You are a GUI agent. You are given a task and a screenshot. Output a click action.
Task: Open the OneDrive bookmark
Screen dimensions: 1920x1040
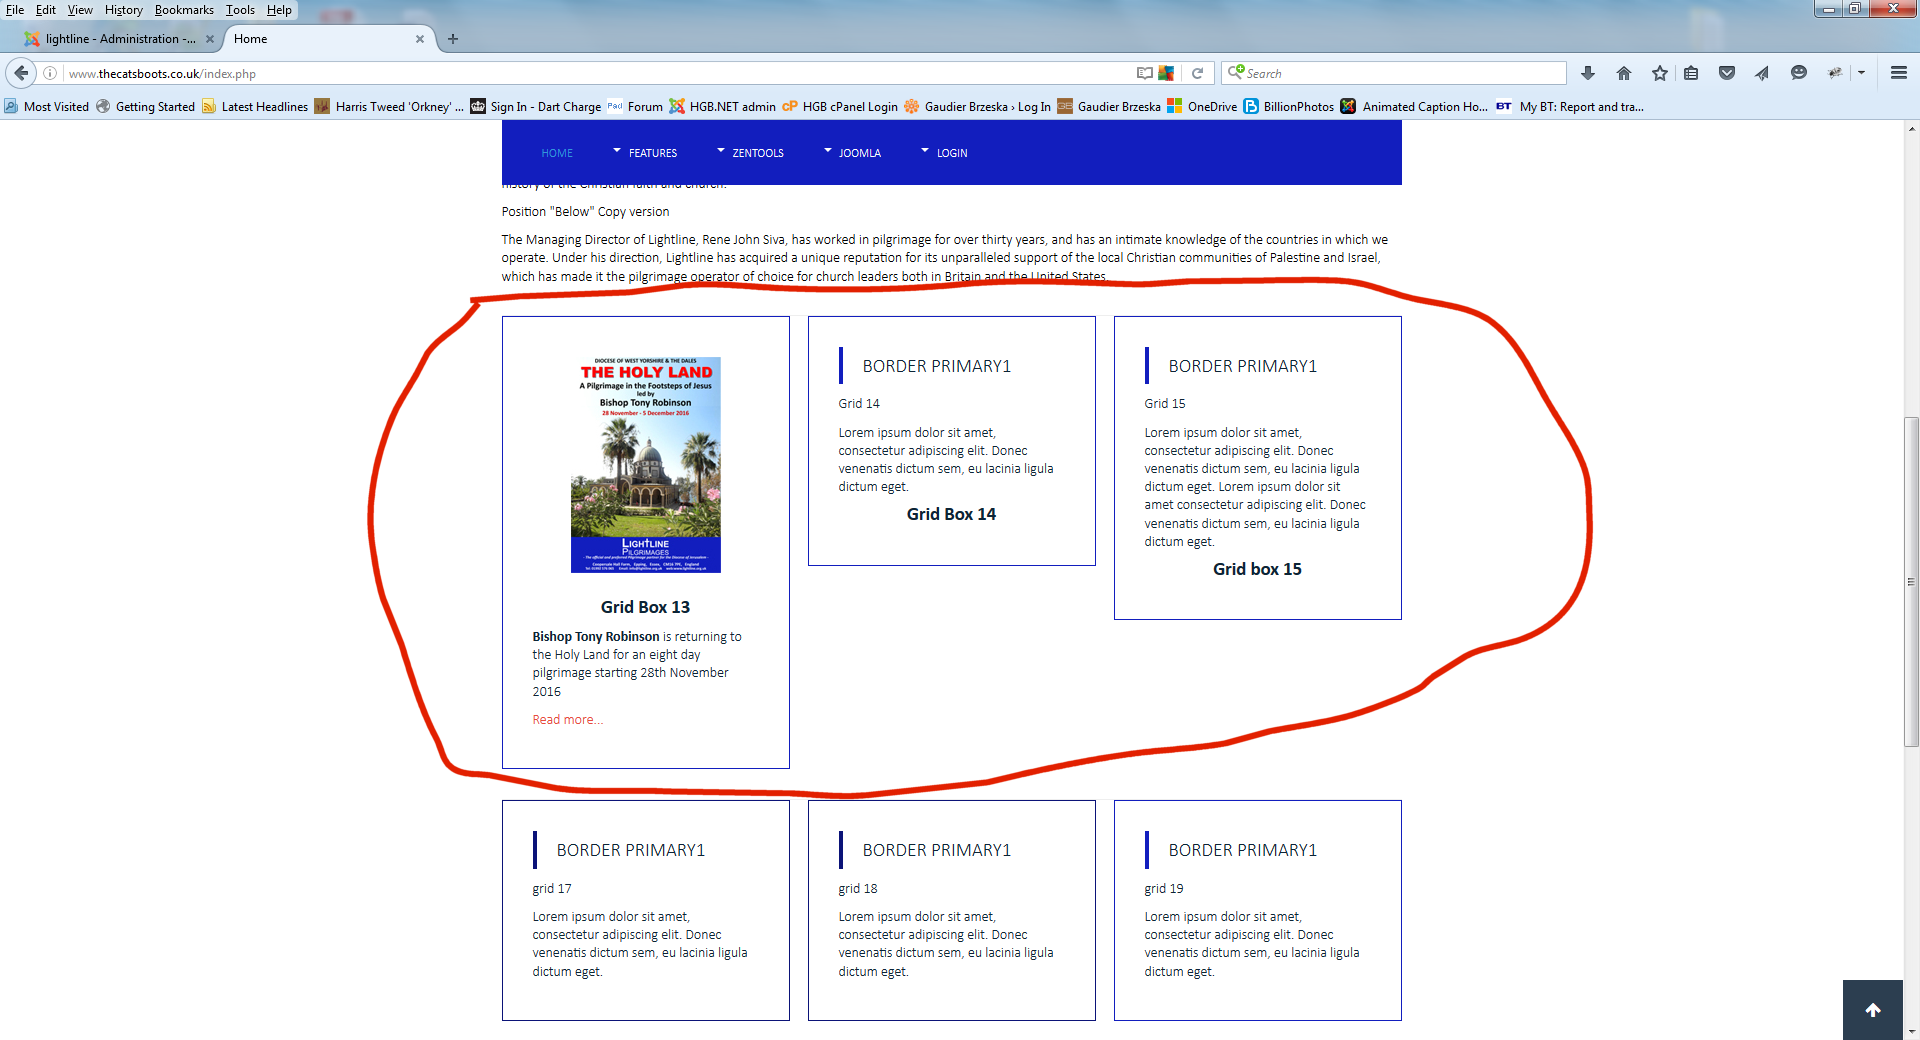click(x=1202, y=107)
